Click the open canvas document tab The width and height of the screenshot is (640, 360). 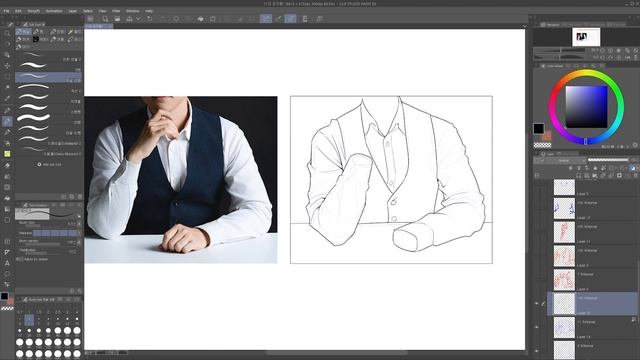99,26
